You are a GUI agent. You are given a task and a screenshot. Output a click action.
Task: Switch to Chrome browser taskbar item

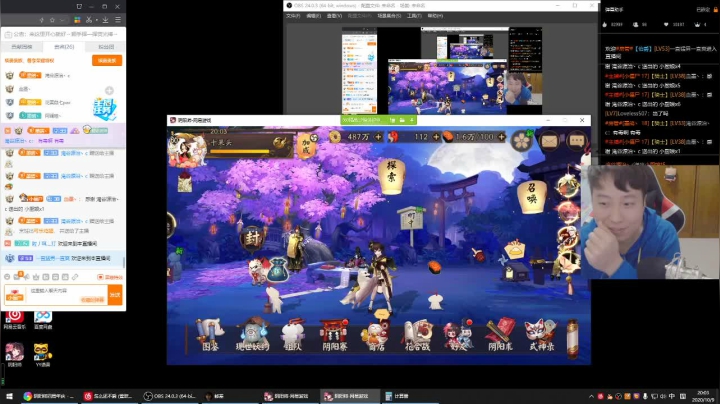(49, 396)
